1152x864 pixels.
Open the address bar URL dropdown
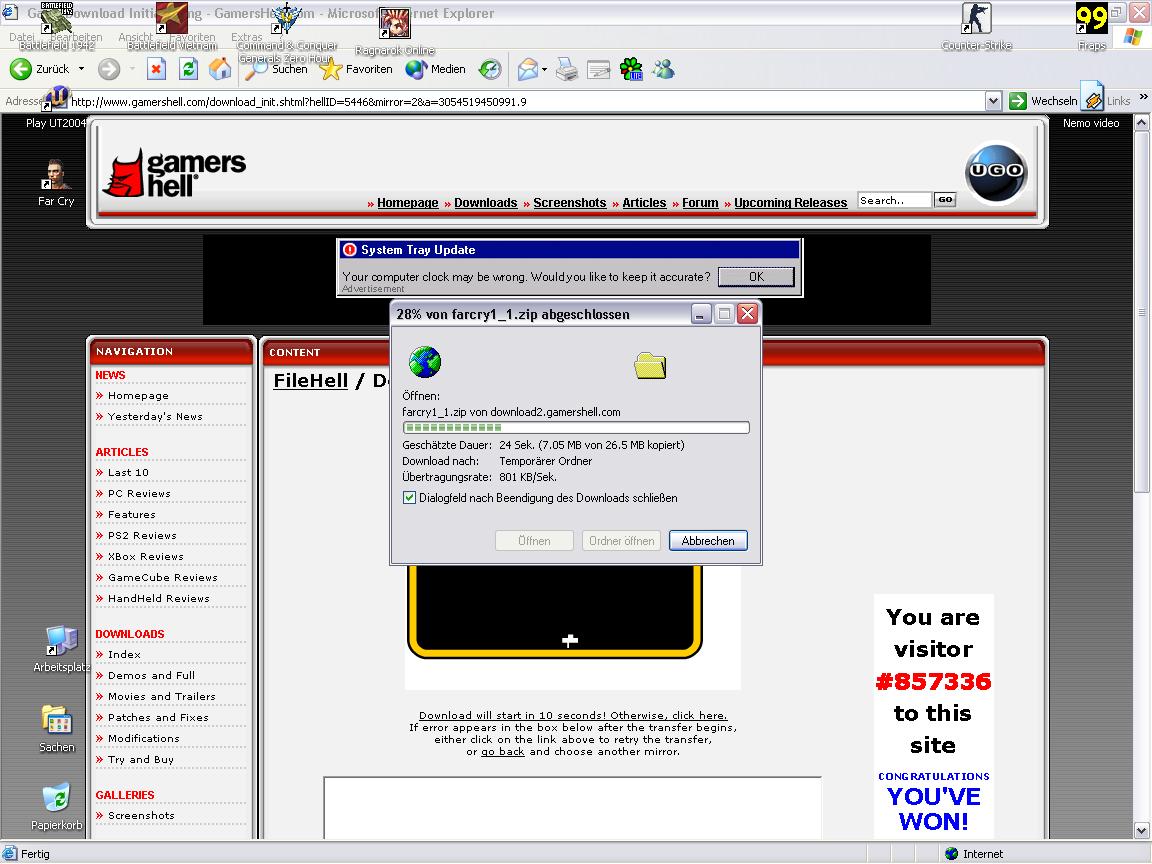(993, 101)
